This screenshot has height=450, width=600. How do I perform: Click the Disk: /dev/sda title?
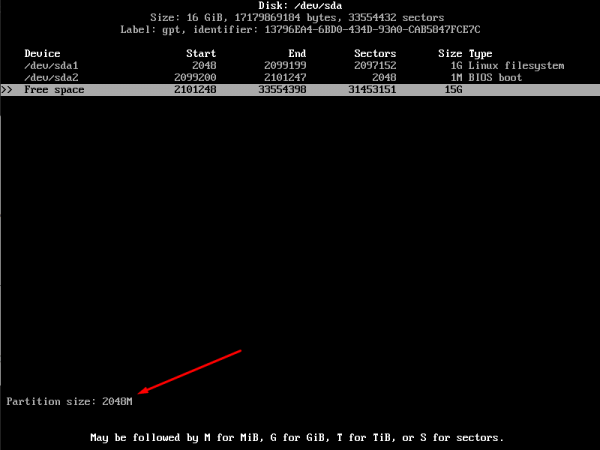(300, 5)
